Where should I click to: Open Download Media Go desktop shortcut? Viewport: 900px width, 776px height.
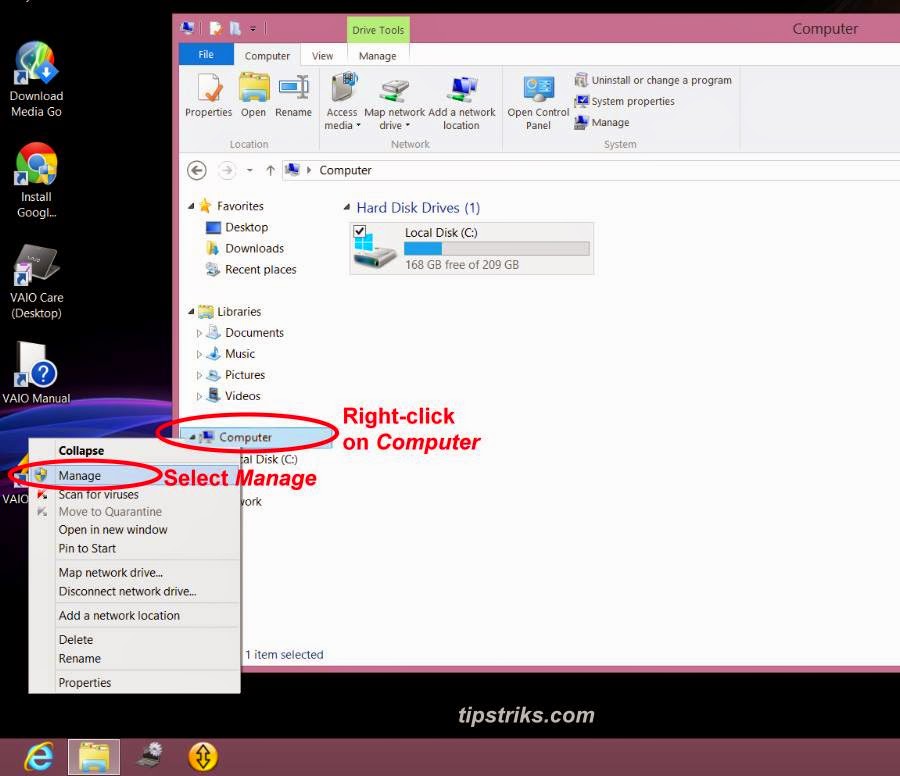pos(36,80)
